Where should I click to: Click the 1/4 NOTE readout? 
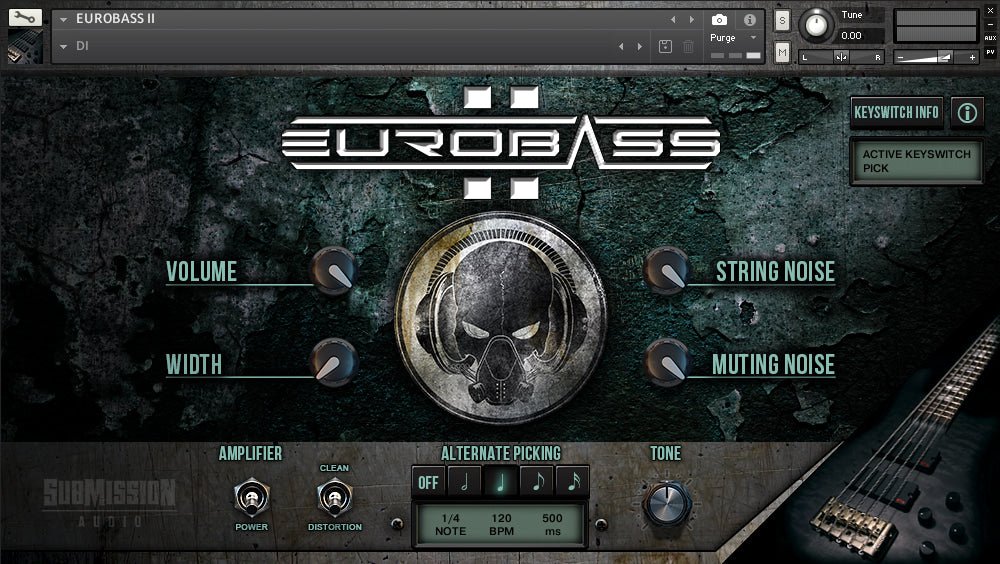450,524
